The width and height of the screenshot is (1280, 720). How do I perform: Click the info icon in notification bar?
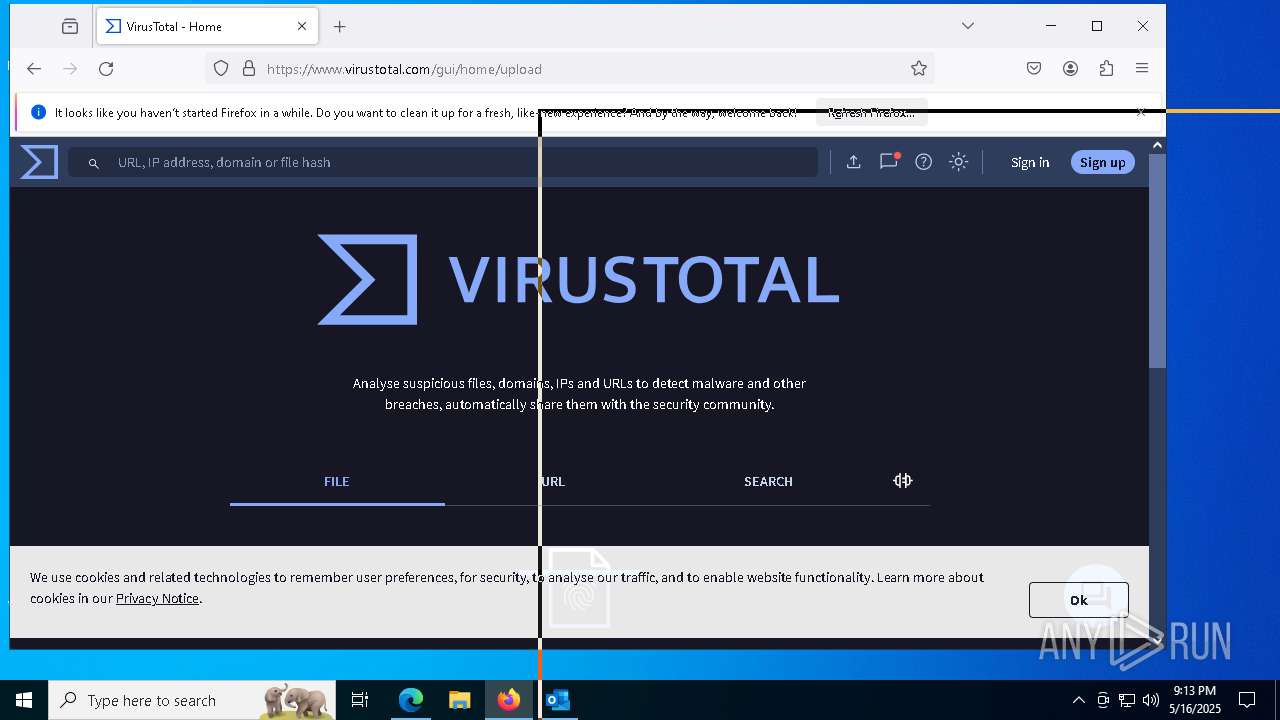(x=38, y=113)
